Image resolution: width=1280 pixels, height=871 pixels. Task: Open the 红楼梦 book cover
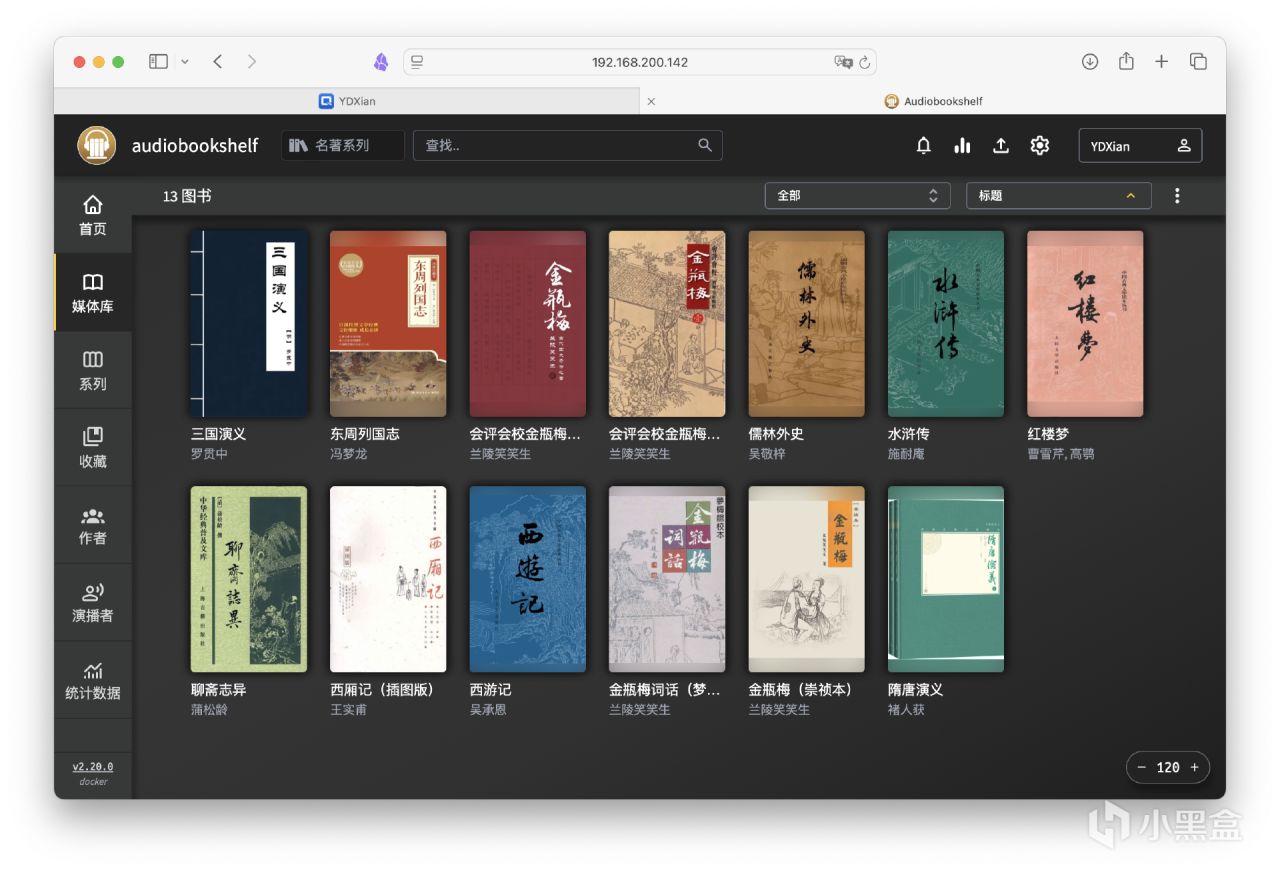click(1085, 324)
